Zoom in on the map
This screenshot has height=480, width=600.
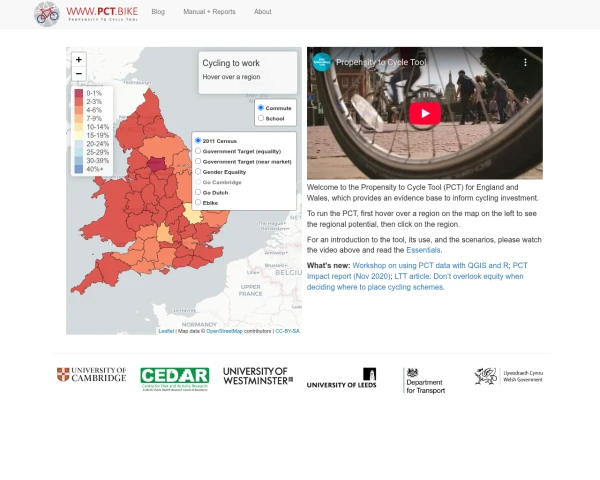(78, 60)
